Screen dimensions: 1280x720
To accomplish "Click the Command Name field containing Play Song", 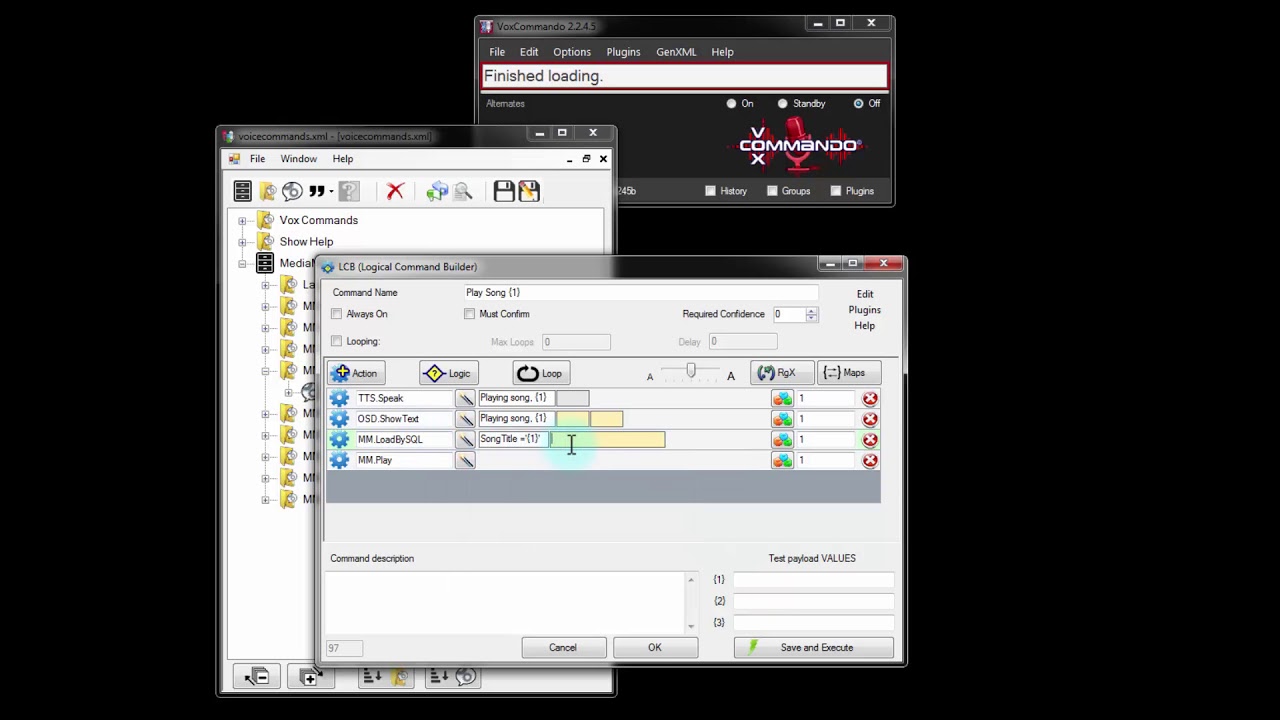I will [x=640, y=293].
